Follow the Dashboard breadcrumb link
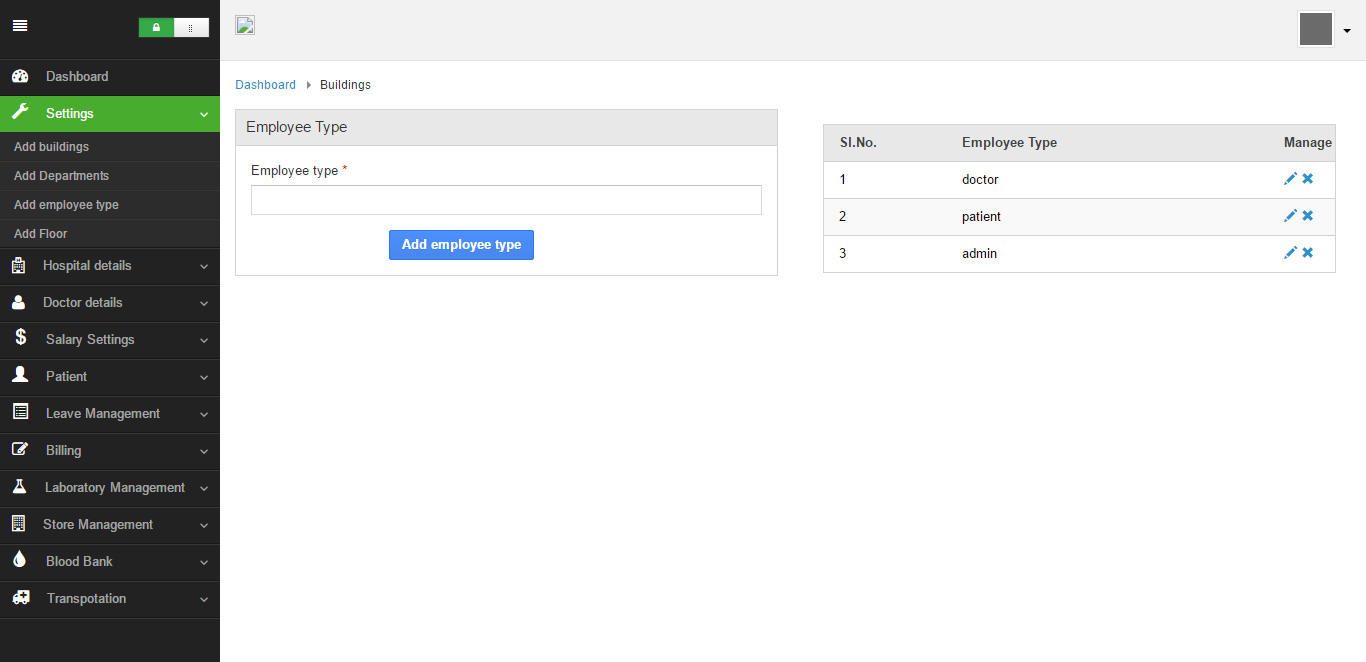The width and height of the screenshot is (1366, 662). [265, 85]
